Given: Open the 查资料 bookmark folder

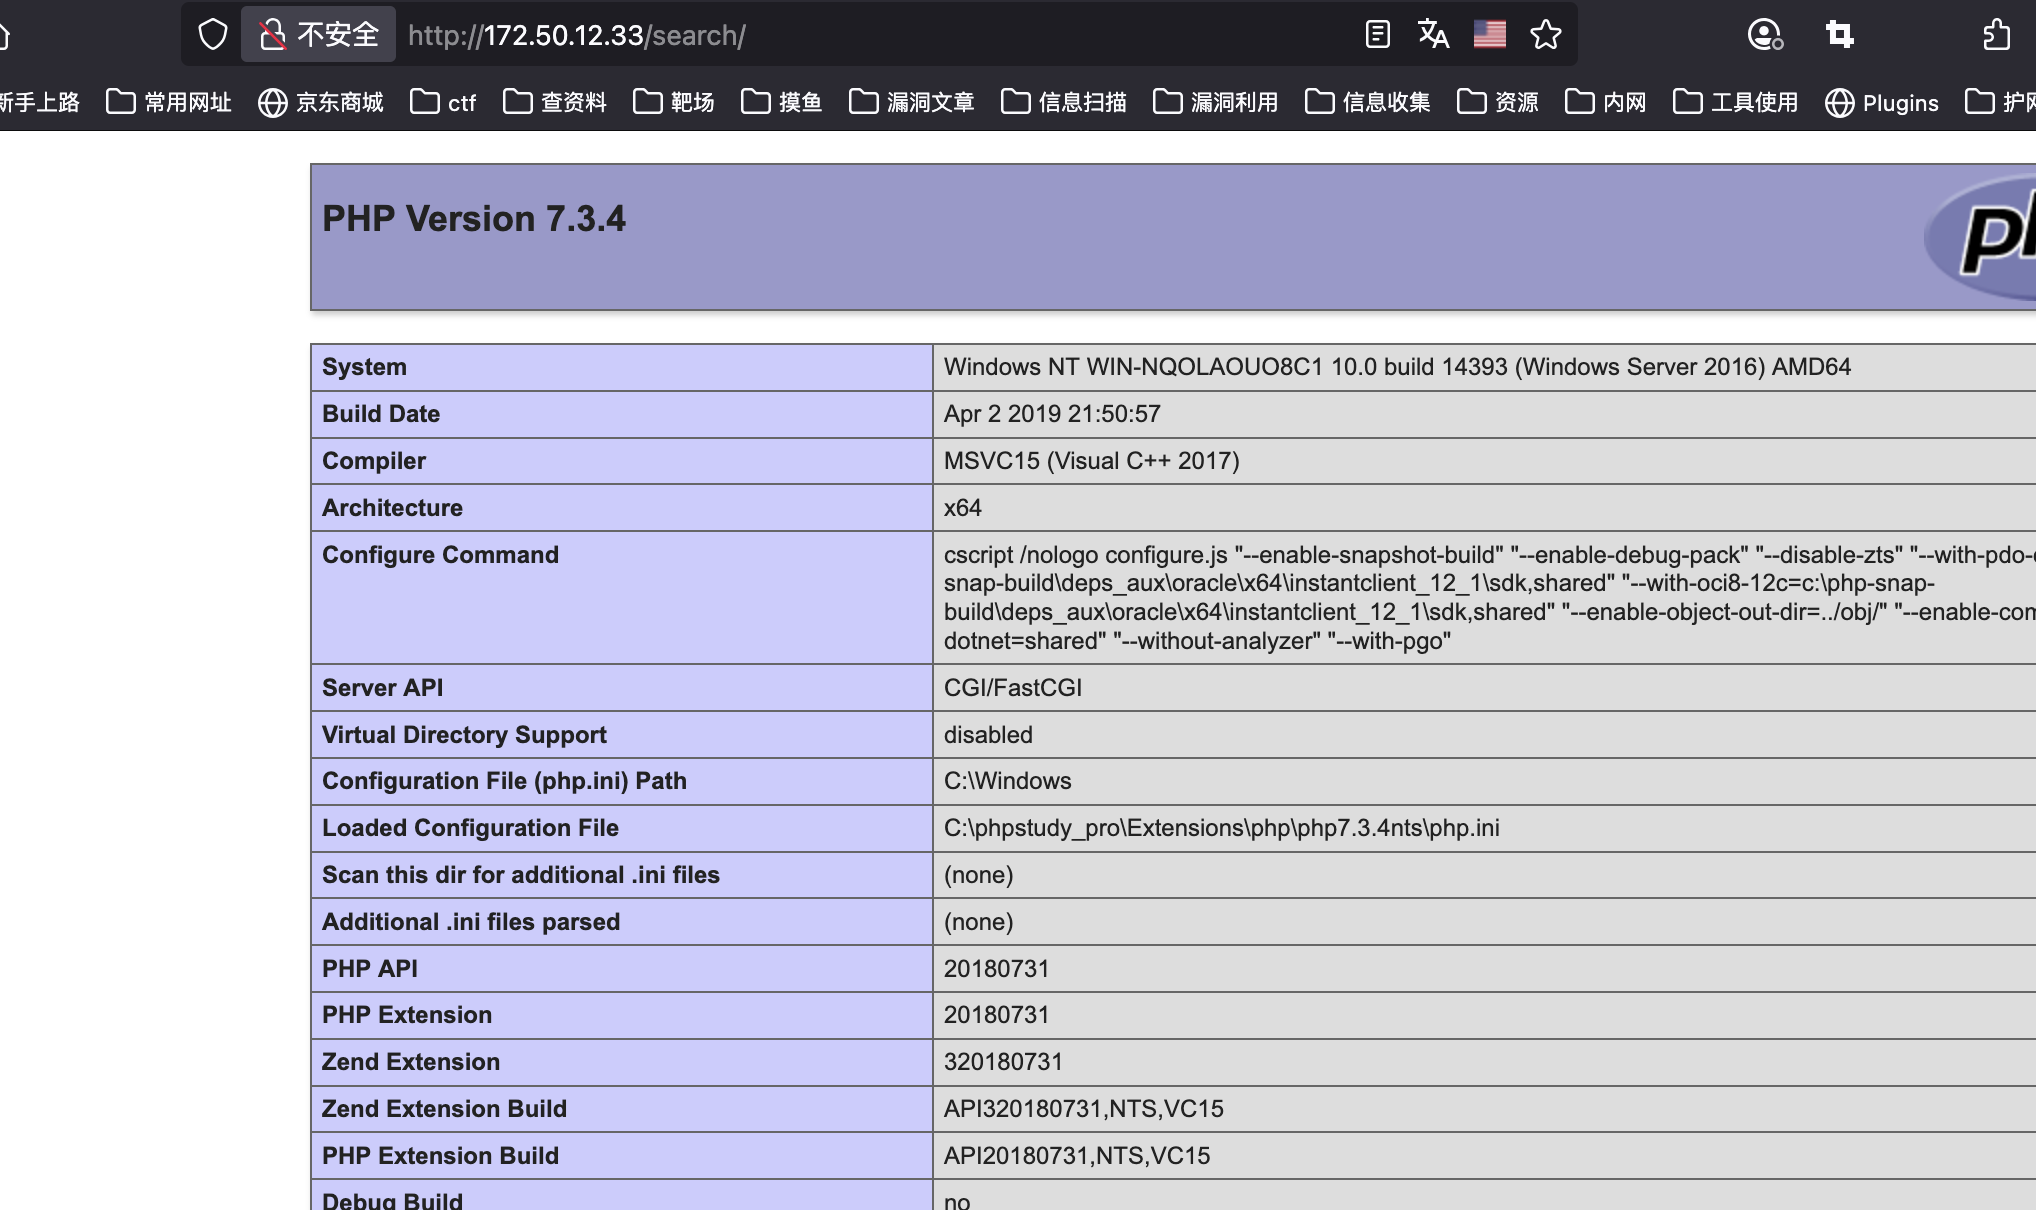Looking at the screenshot, I should pos(555,102).
